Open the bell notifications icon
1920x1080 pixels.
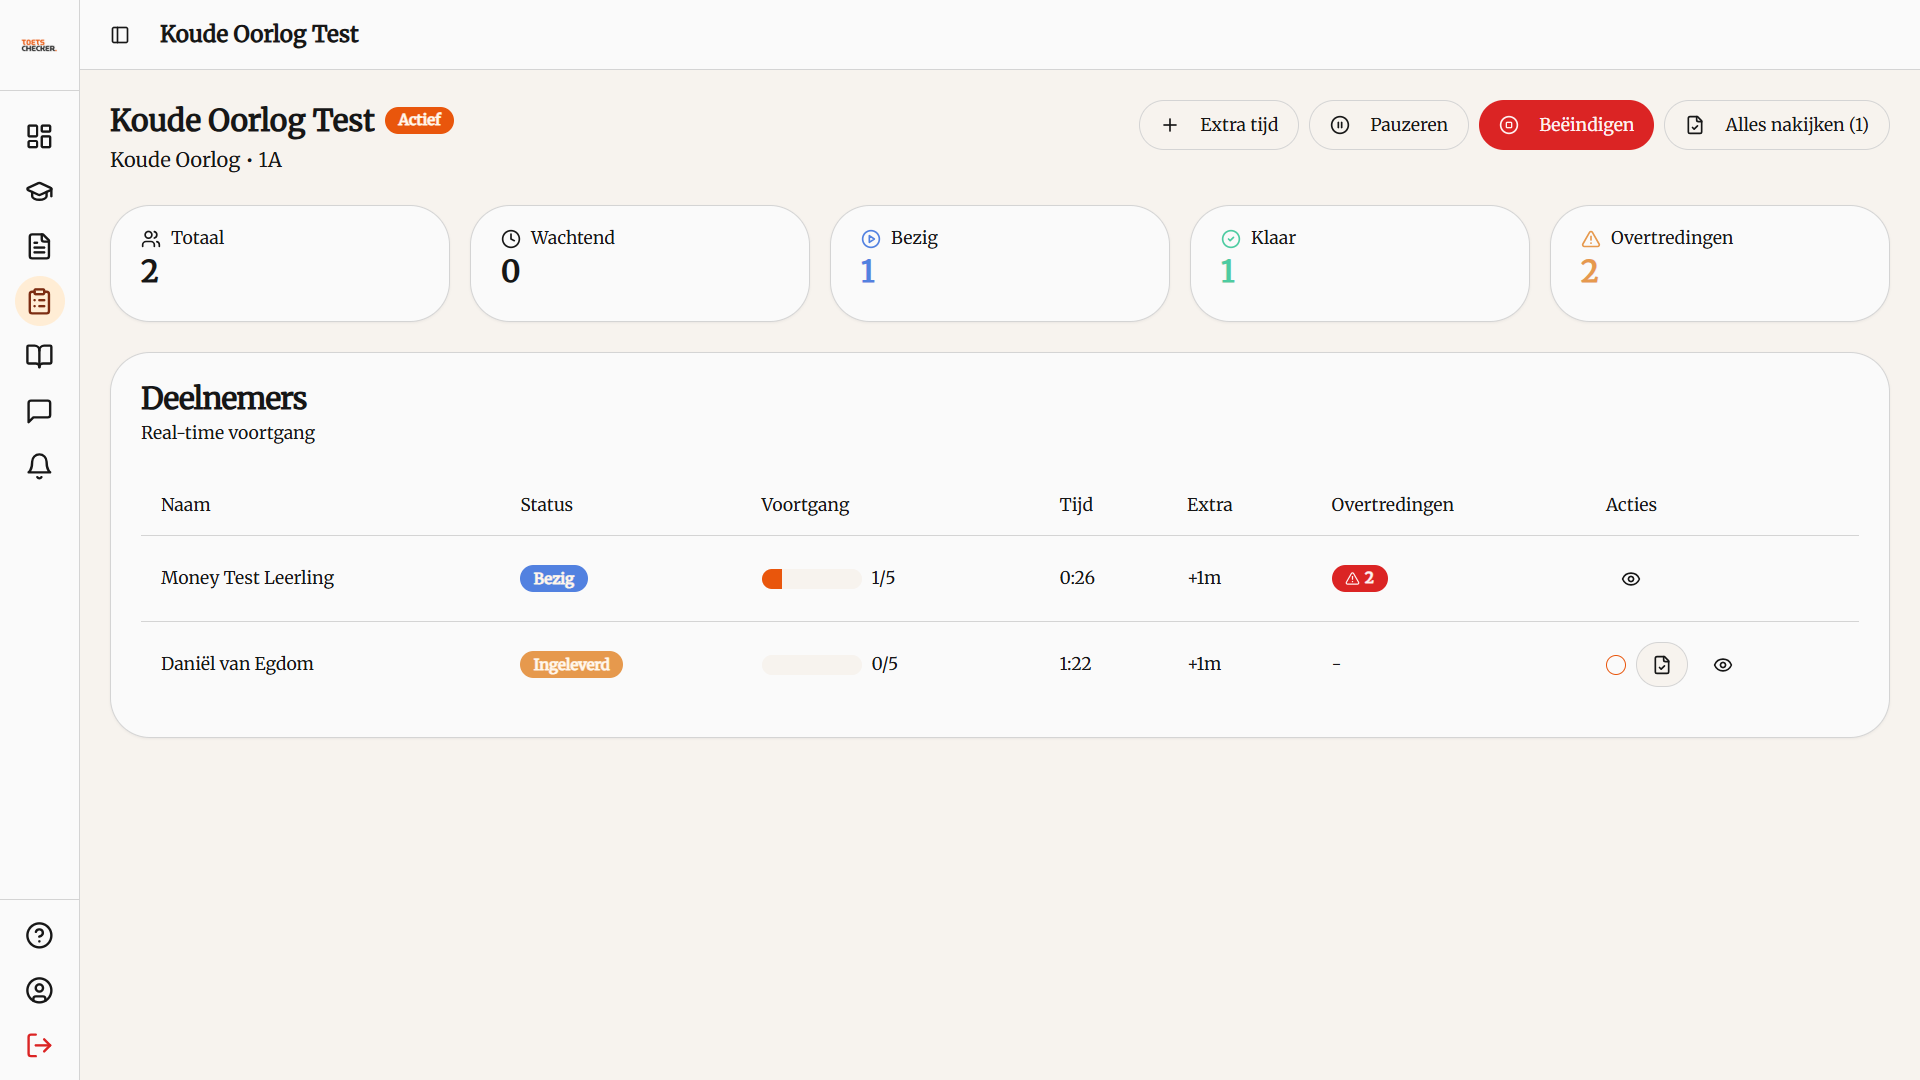point(39,466)
